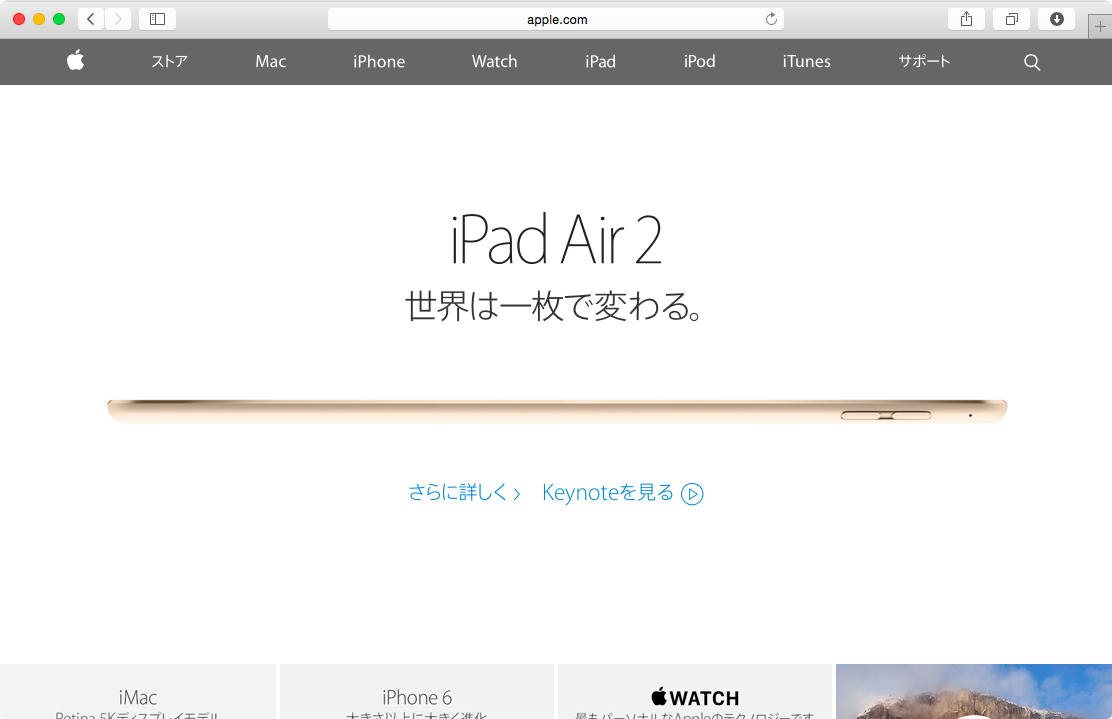The width and height of the screenshot is (1112, 719).
Task: Play the Keynote video circle icon
Action: click(x=692, y=494)
